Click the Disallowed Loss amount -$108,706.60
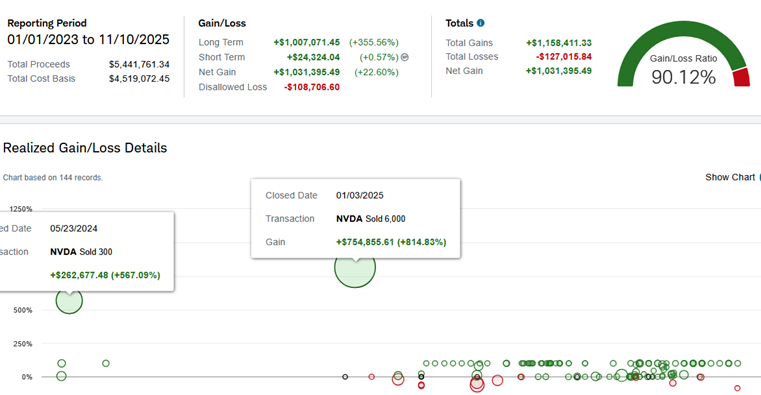The image size is (761, 395). click(x=312, y=87)
